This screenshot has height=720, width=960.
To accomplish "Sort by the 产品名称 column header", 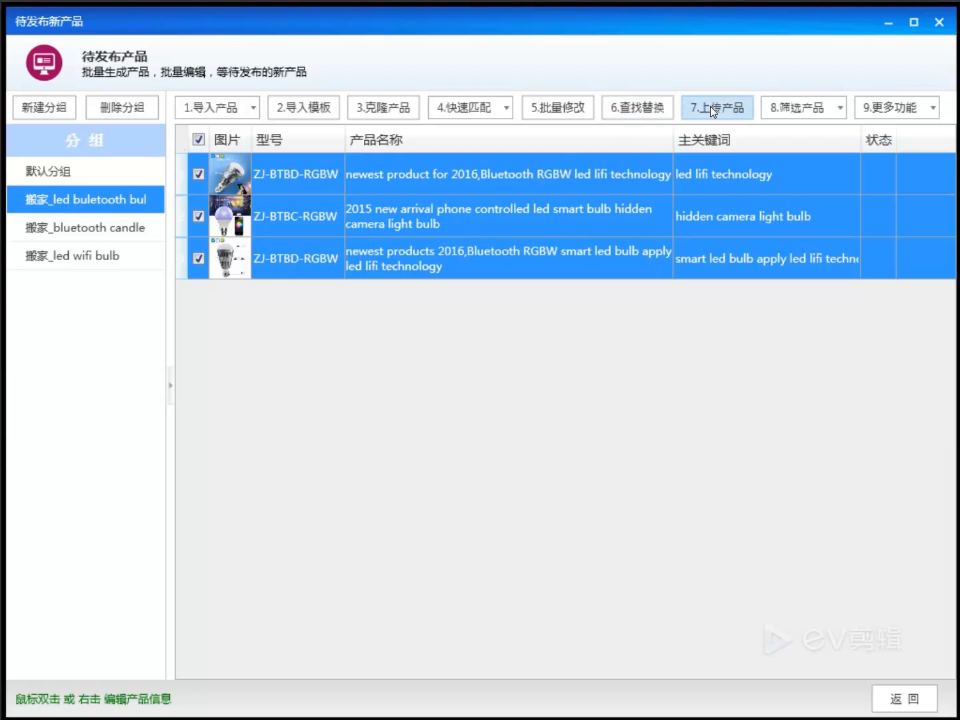I will (509, 140).
